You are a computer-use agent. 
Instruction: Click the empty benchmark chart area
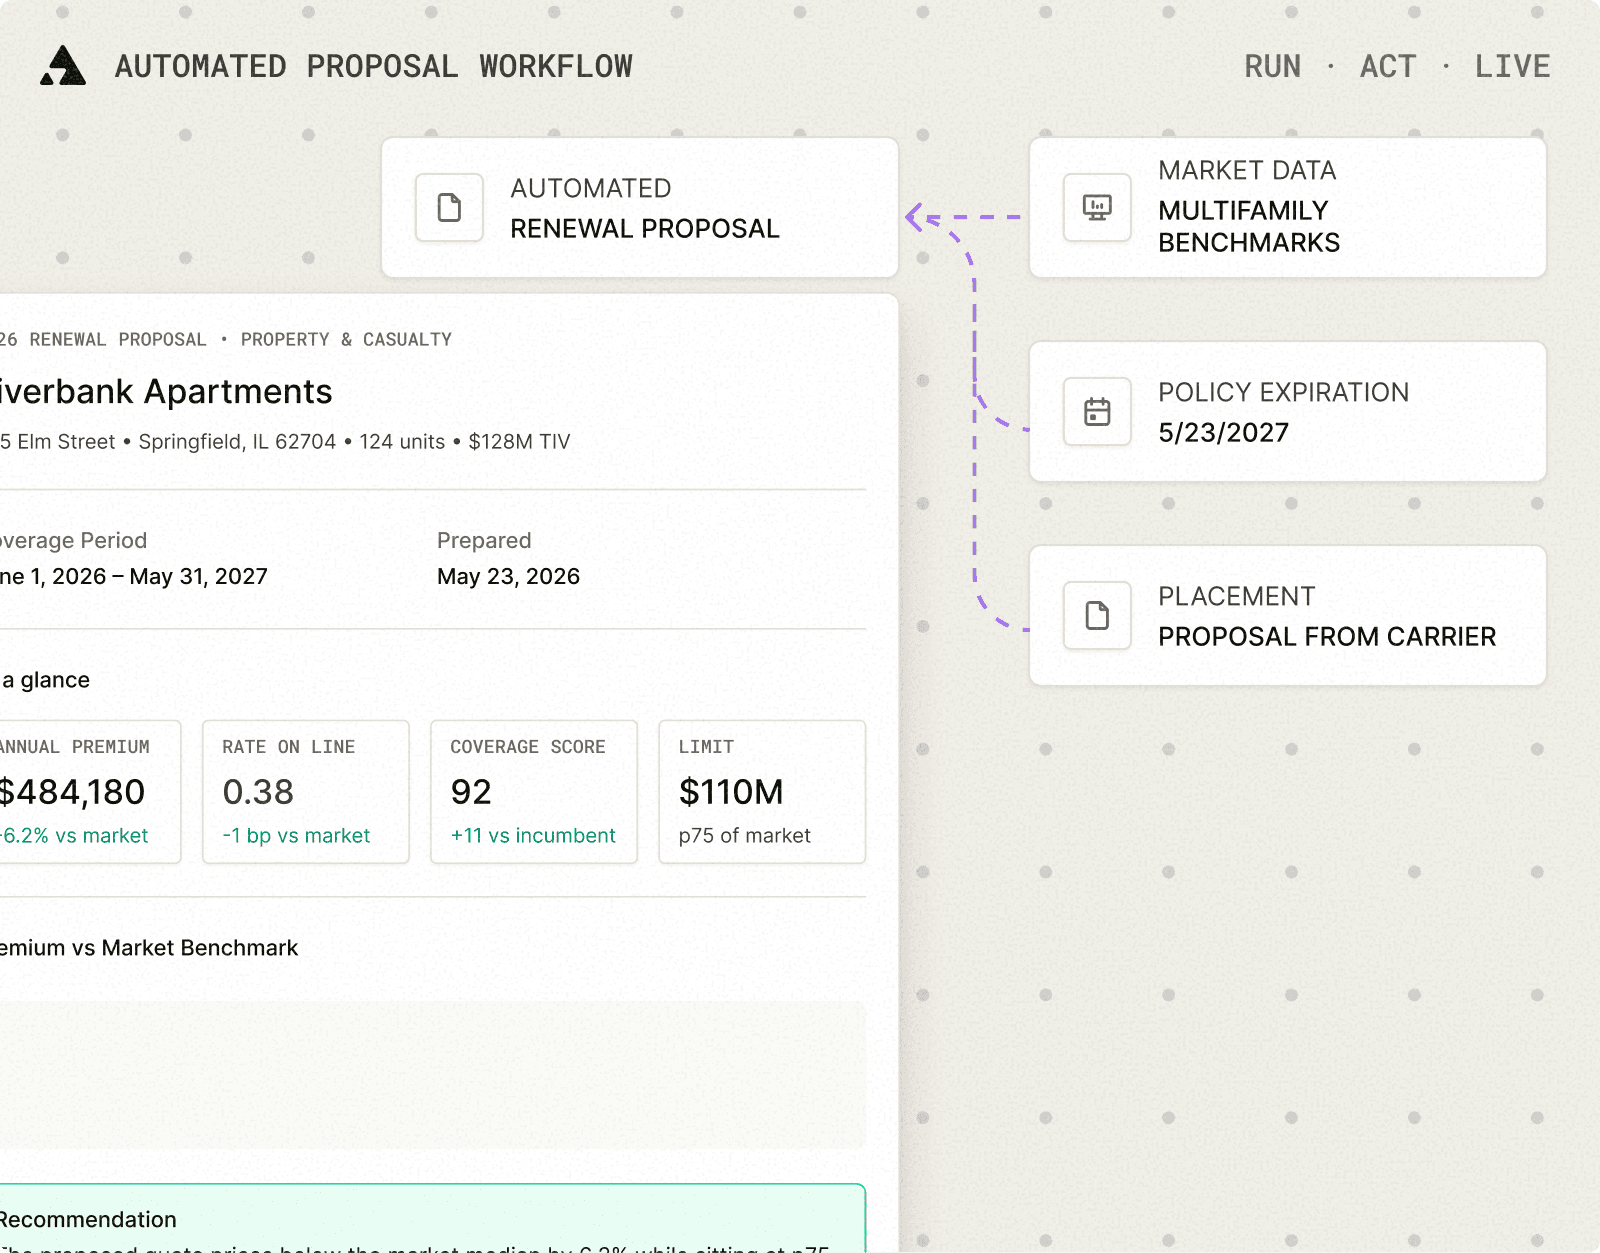point(432,1075)
